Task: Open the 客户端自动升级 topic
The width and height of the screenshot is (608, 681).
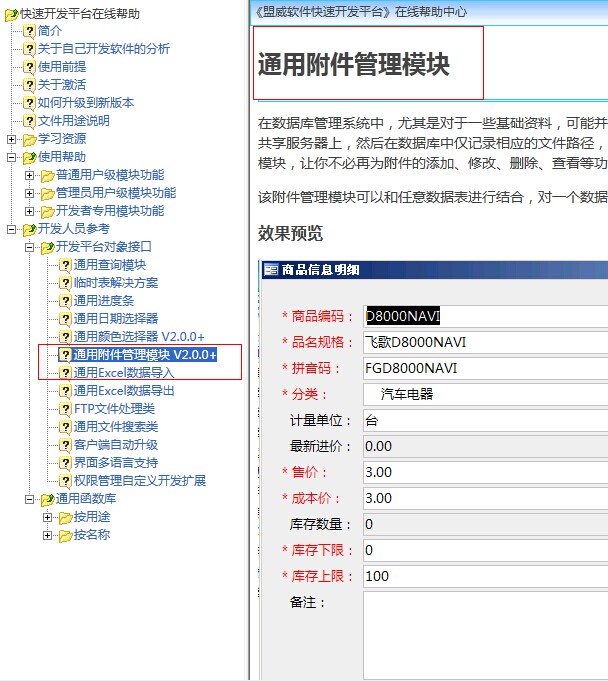Action: [x=115, y=445]
